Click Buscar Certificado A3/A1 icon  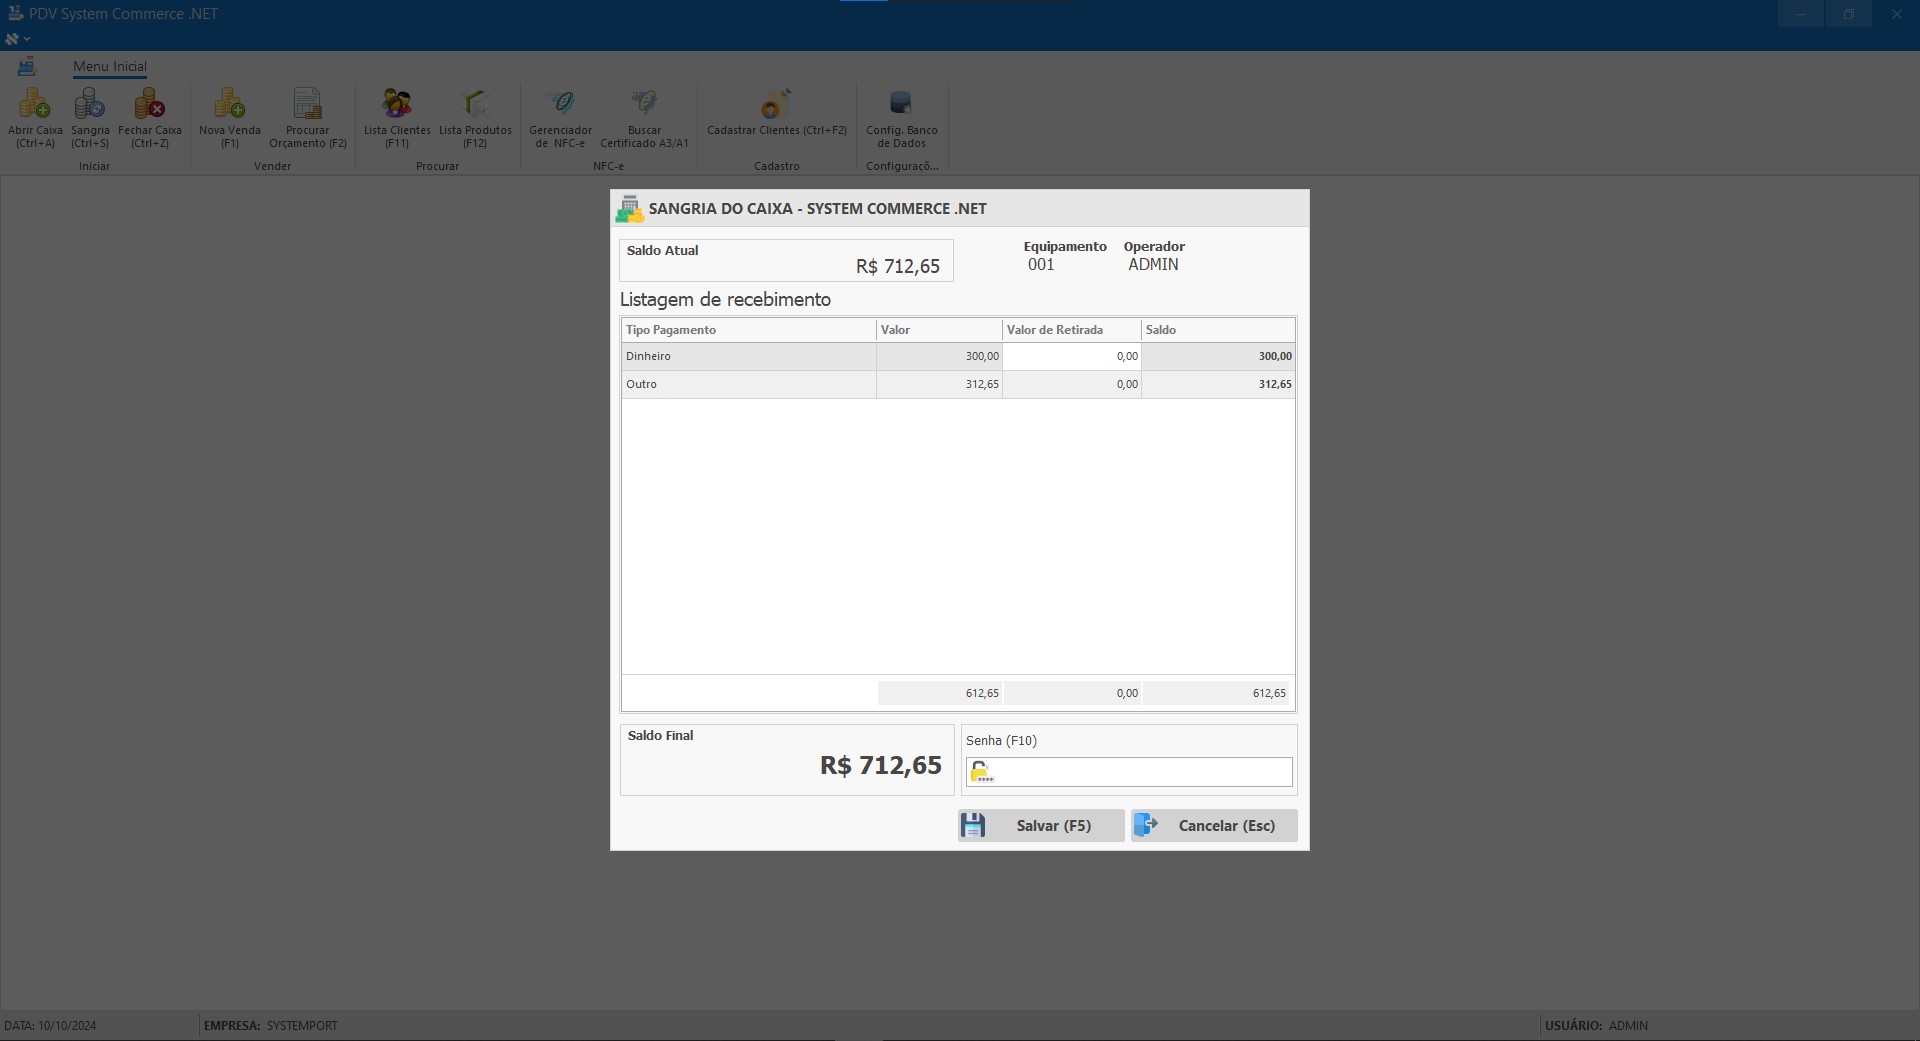point(644,104)
